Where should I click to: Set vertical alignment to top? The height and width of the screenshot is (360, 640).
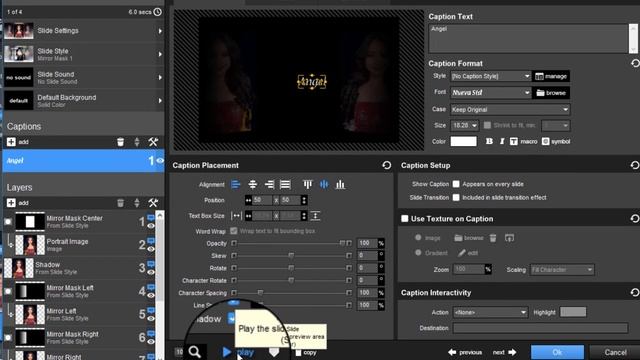pos(307,184)
